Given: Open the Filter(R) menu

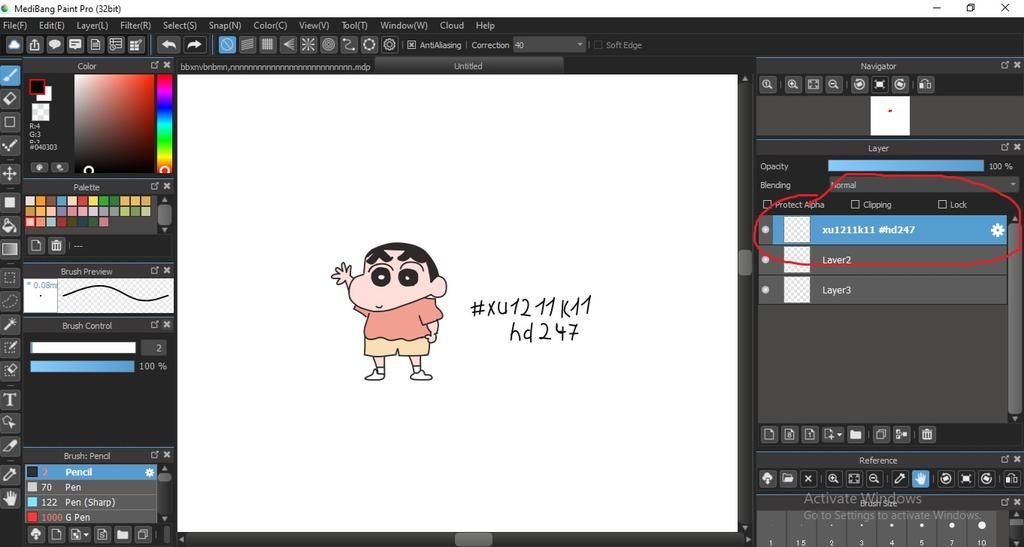Looking at the screenshot, I should pos(135,25).
